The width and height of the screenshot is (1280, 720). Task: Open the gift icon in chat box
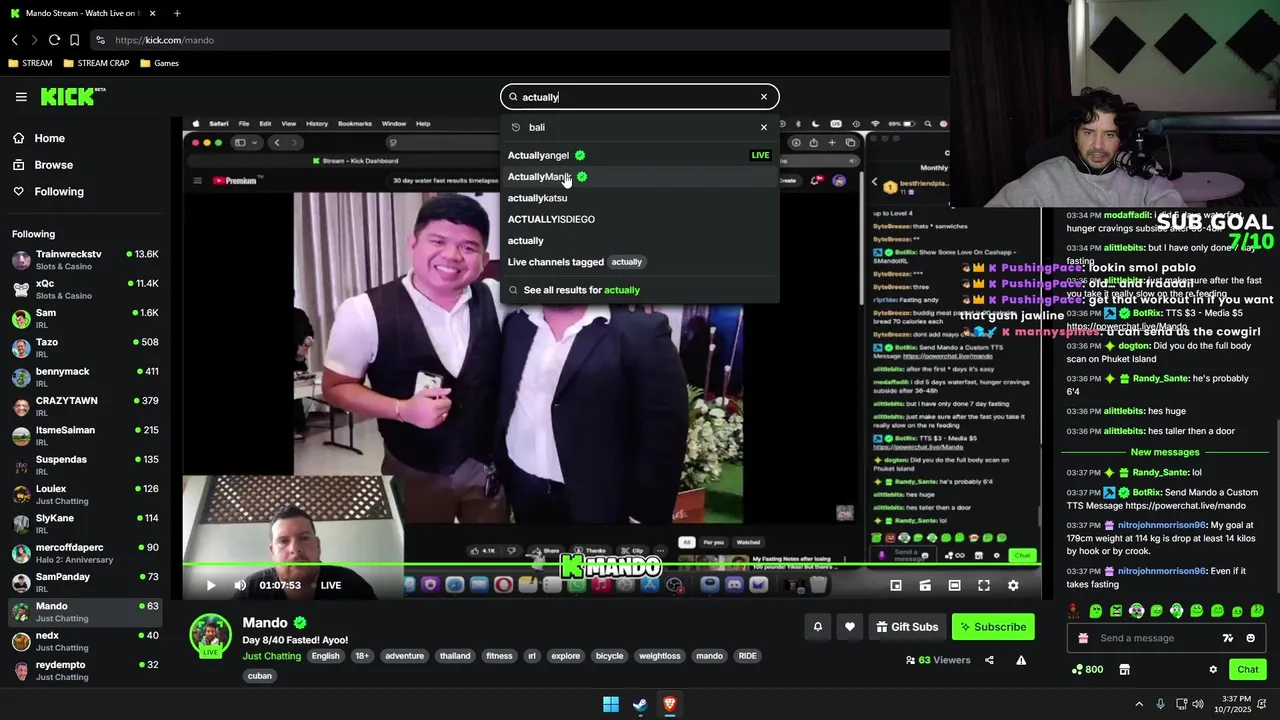1083,638
